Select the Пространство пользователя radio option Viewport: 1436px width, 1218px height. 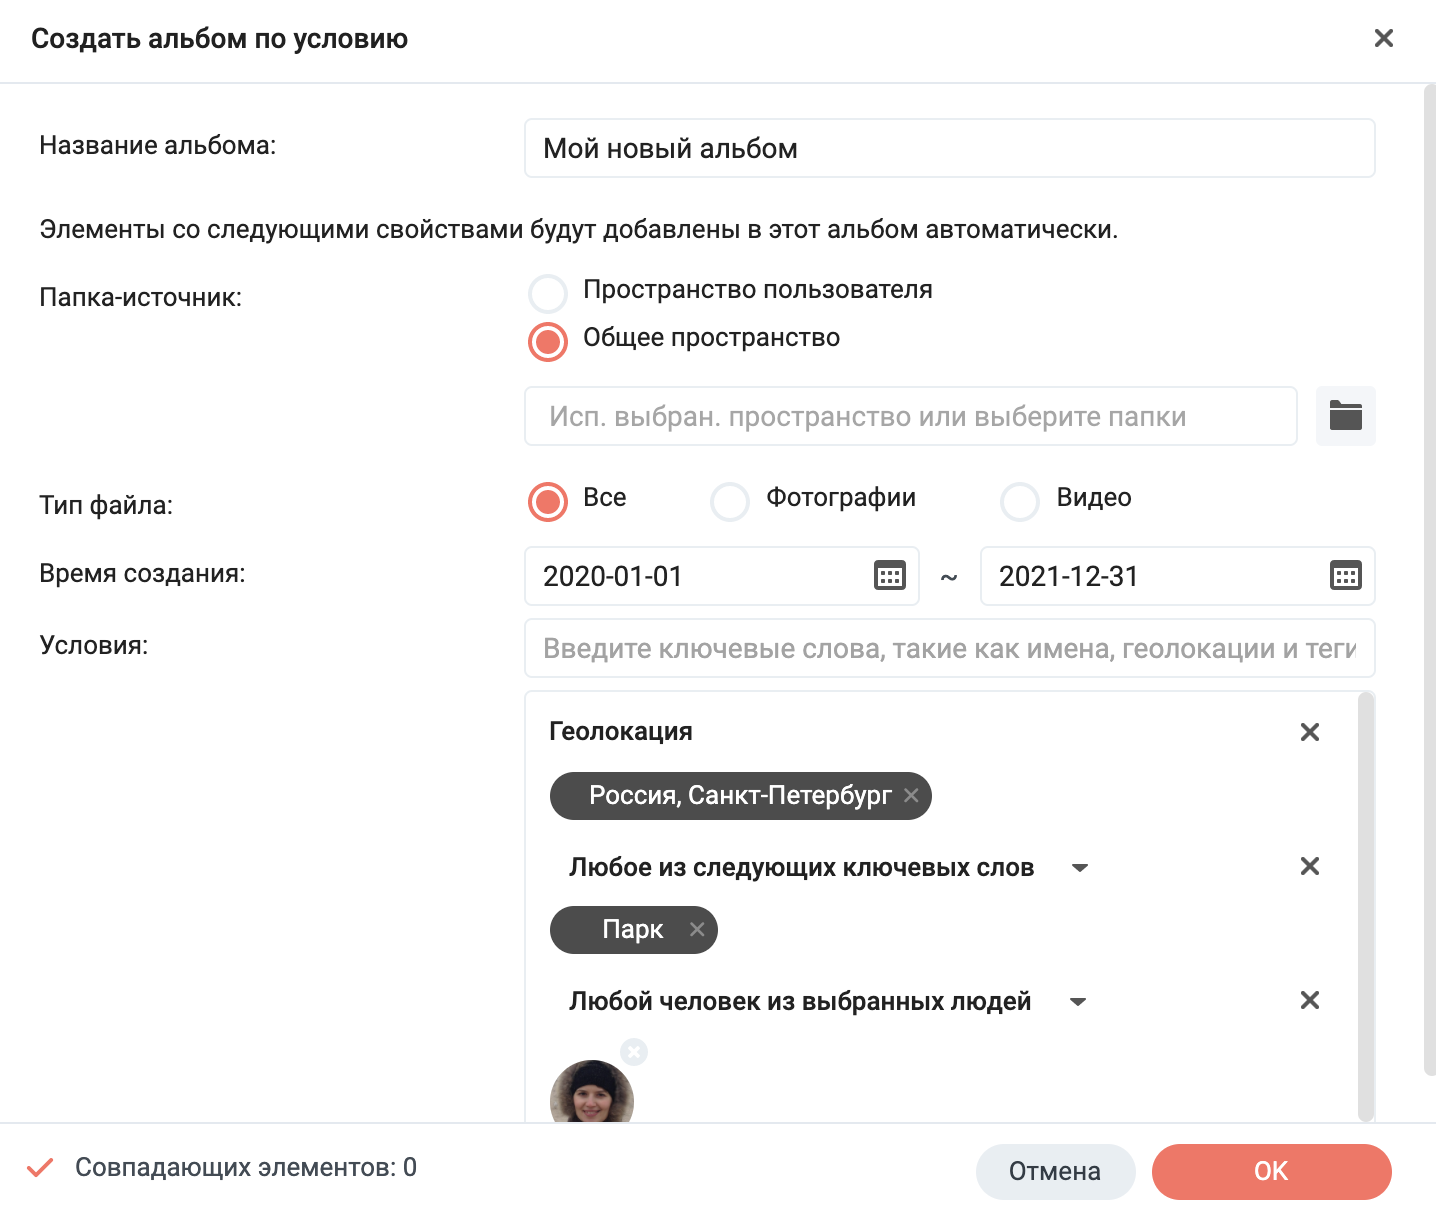(x=548, y=294)
